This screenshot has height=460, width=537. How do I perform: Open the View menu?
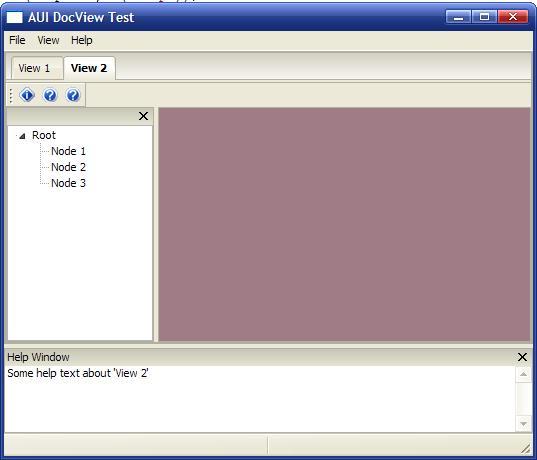pos(48,40)
